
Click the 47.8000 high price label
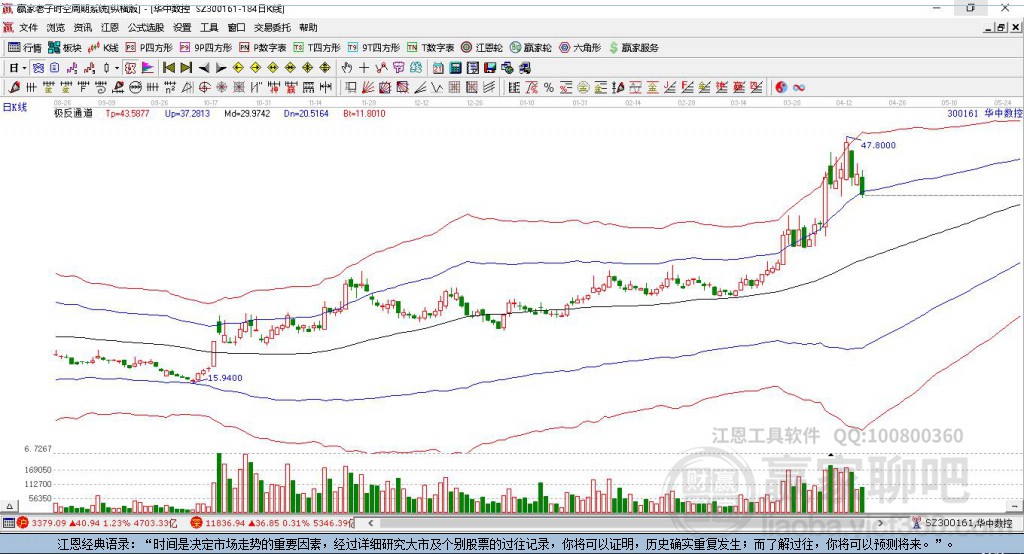(x=878, y=145)
